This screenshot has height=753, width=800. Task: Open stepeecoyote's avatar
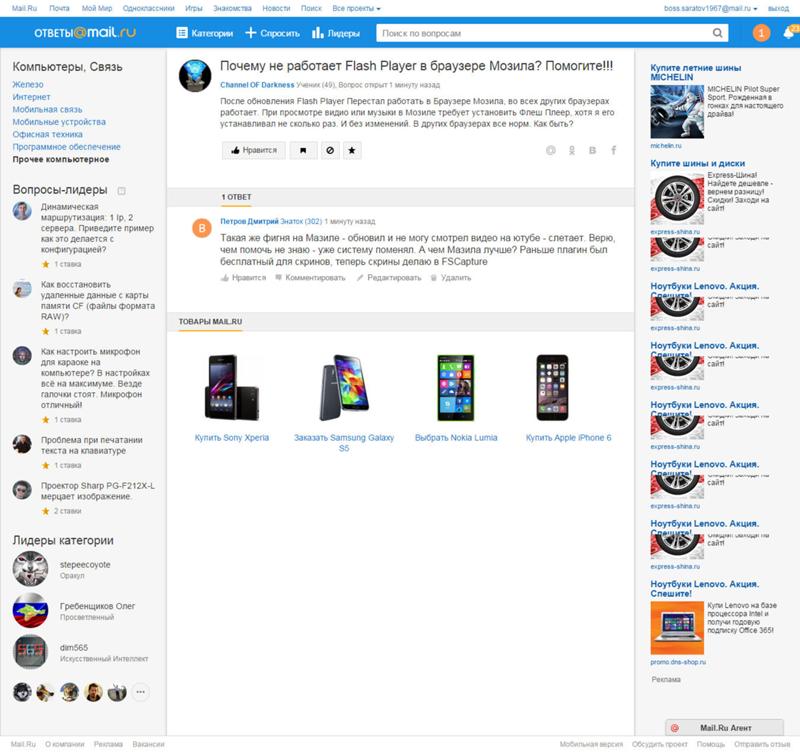click(31, 569)
